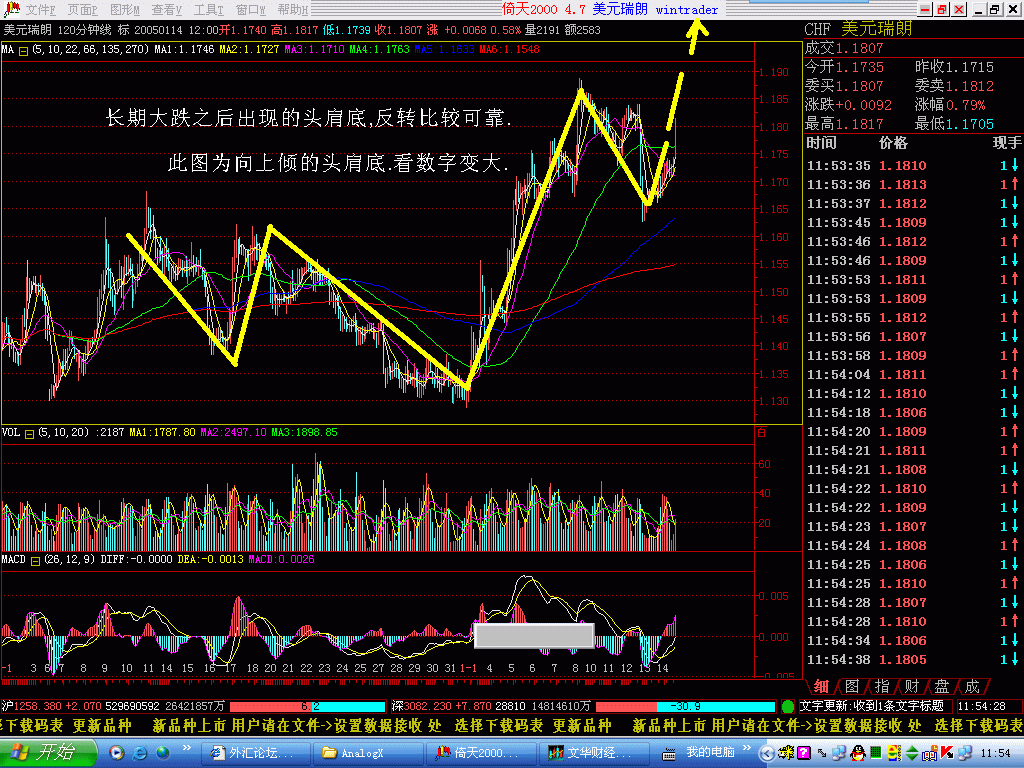The height and width of the screenshot is (768, 1024).
Task: Launch Internet Explorer from quick launch
Action: [x=140, y=753]
